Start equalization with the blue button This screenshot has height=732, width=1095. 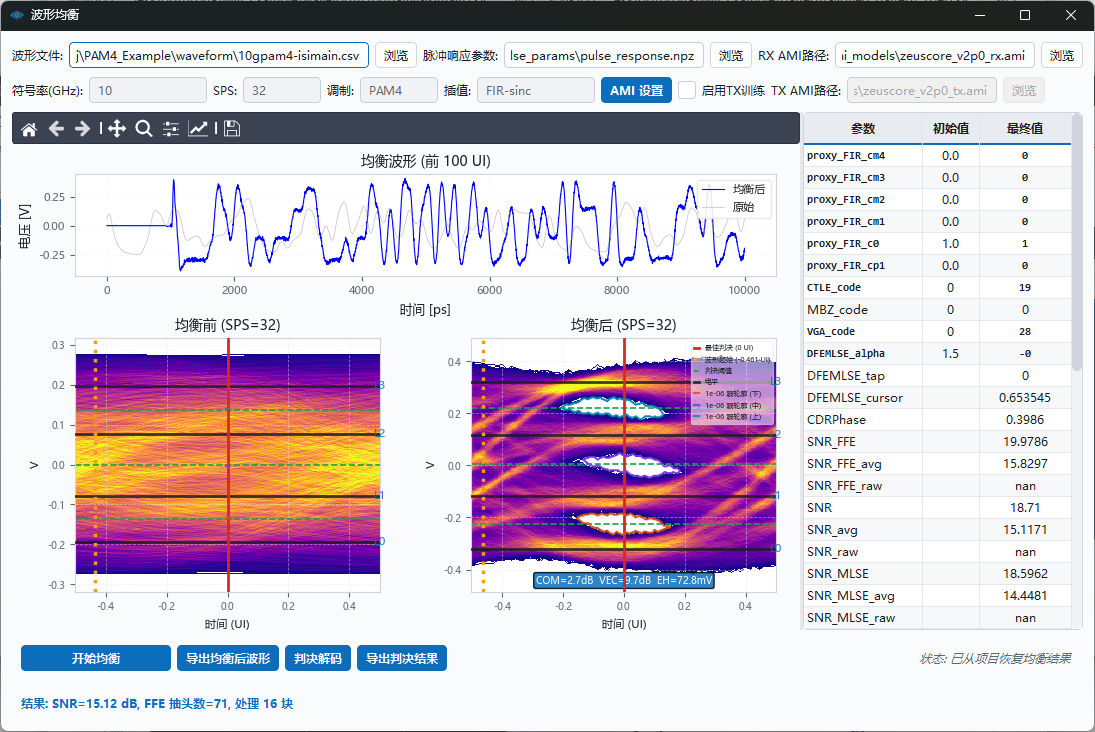coord(96,658)
